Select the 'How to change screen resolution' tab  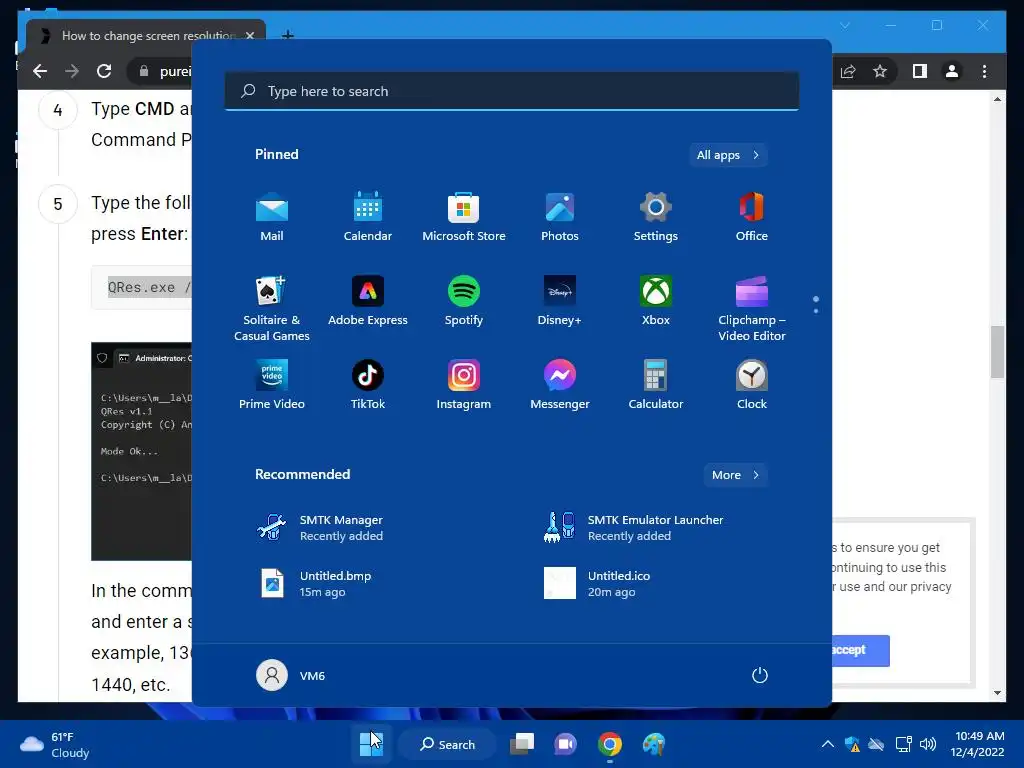pos(146,36)
